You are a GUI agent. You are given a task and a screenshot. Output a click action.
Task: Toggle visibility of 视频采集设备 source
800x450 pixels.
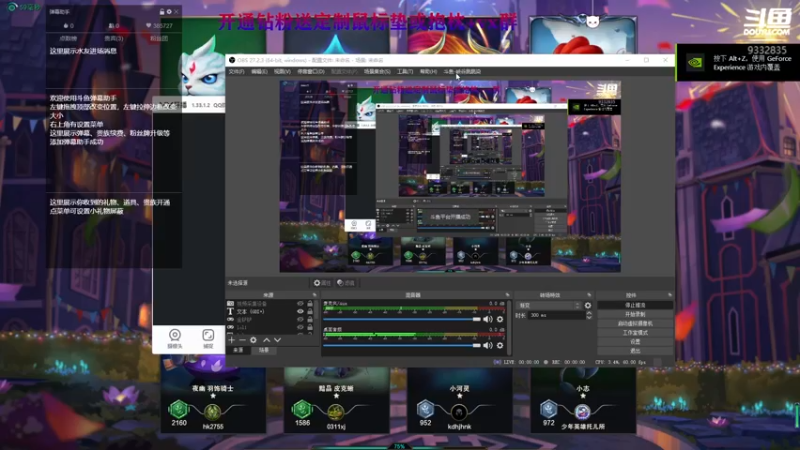[300, 304]
